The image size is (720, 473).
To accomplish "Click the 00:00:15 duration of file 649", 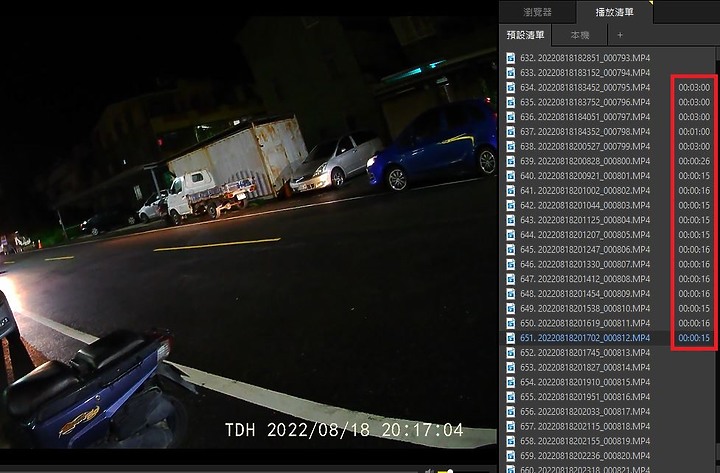I will pos(694,308).
